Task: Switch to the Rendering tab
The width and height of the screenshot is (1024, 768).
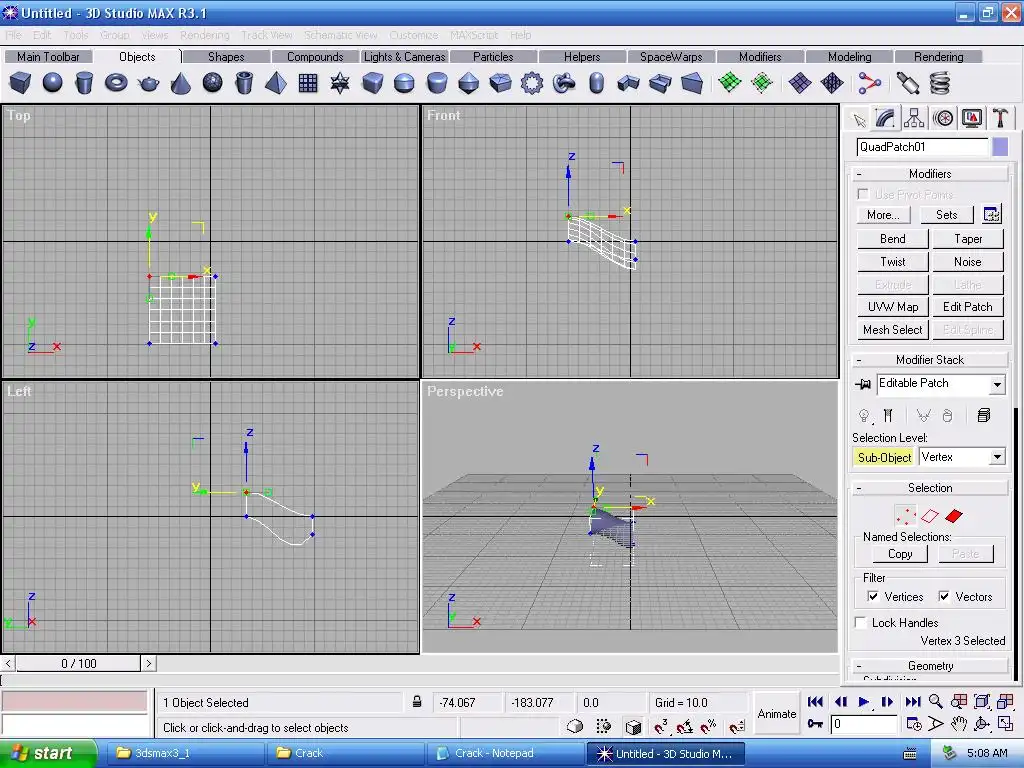Action: pos(938,57)
